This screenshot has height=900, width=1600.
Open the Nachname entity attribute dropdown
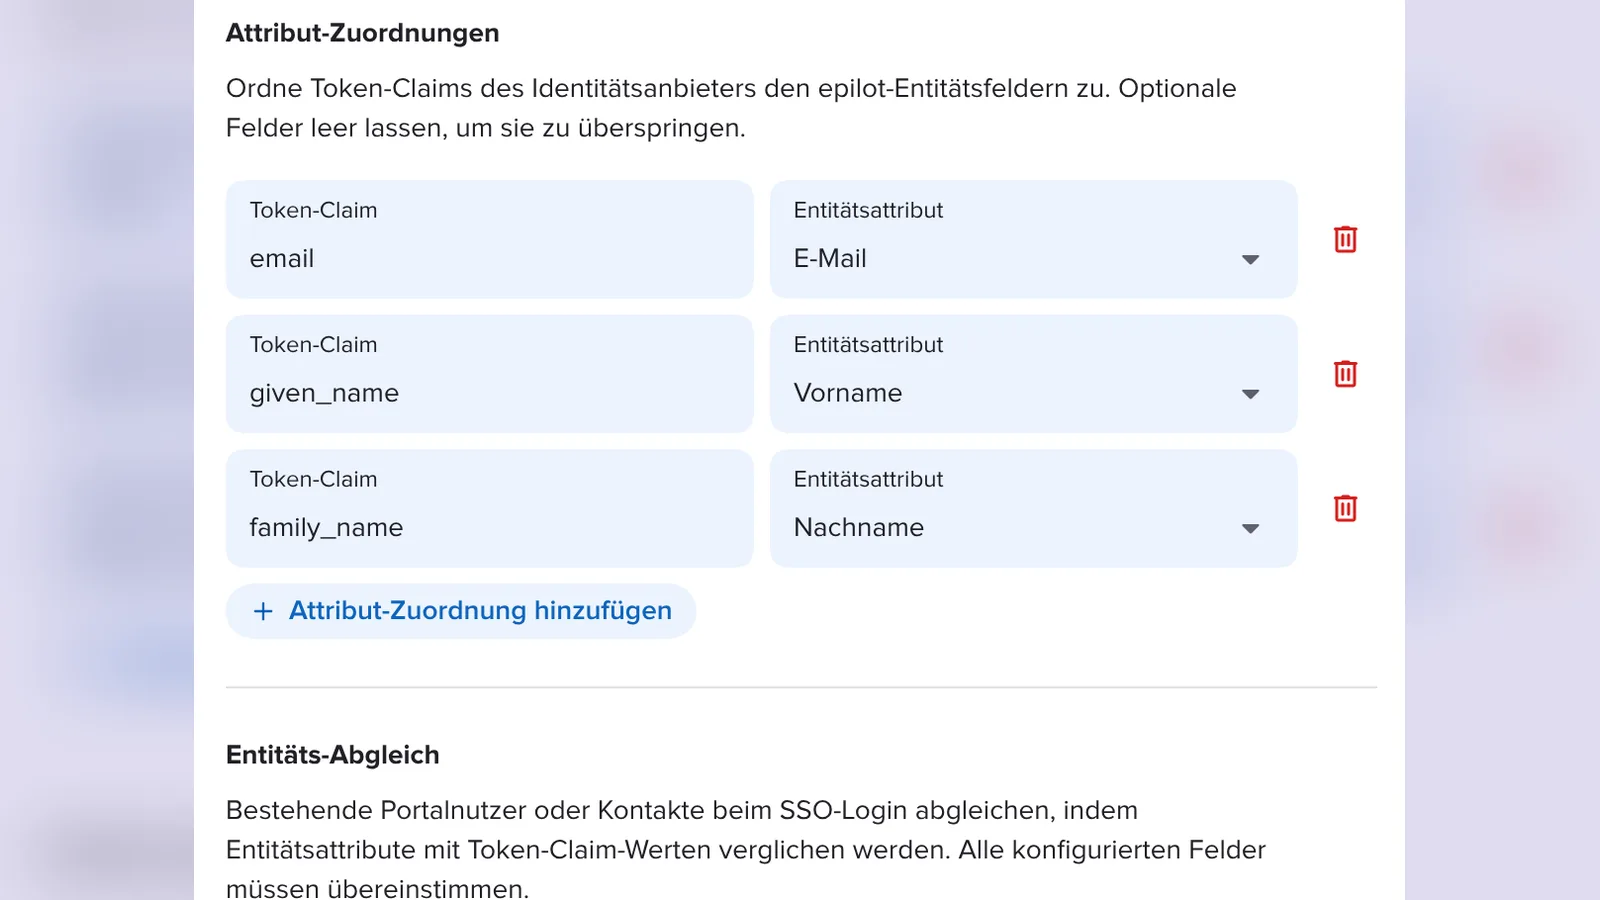click(x=1033, y=508)
